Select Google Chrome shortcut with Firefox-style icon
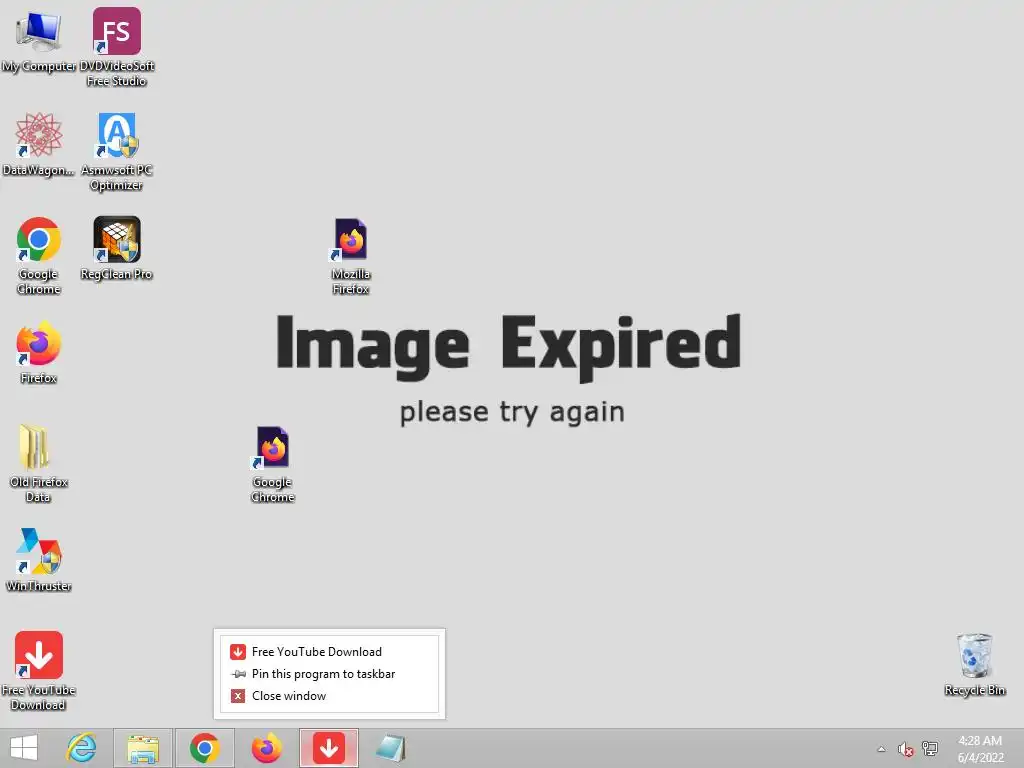 (x=272, y=464)
